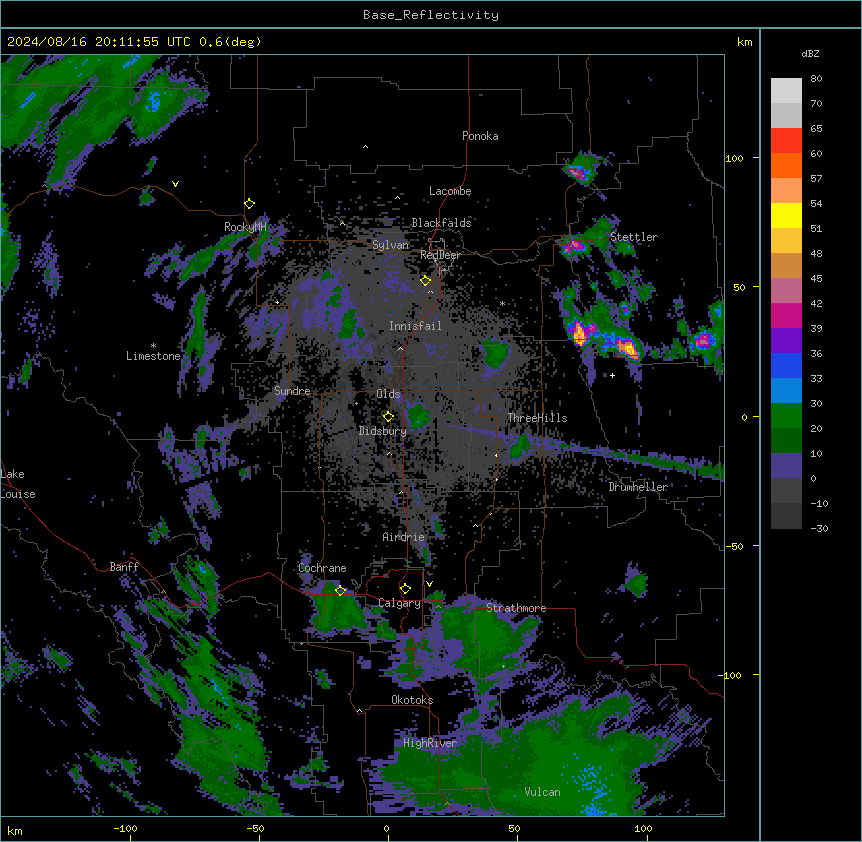Screen dimensions: 862x842
Task: Click the Lake Louise label
Action: click(18, 484)
